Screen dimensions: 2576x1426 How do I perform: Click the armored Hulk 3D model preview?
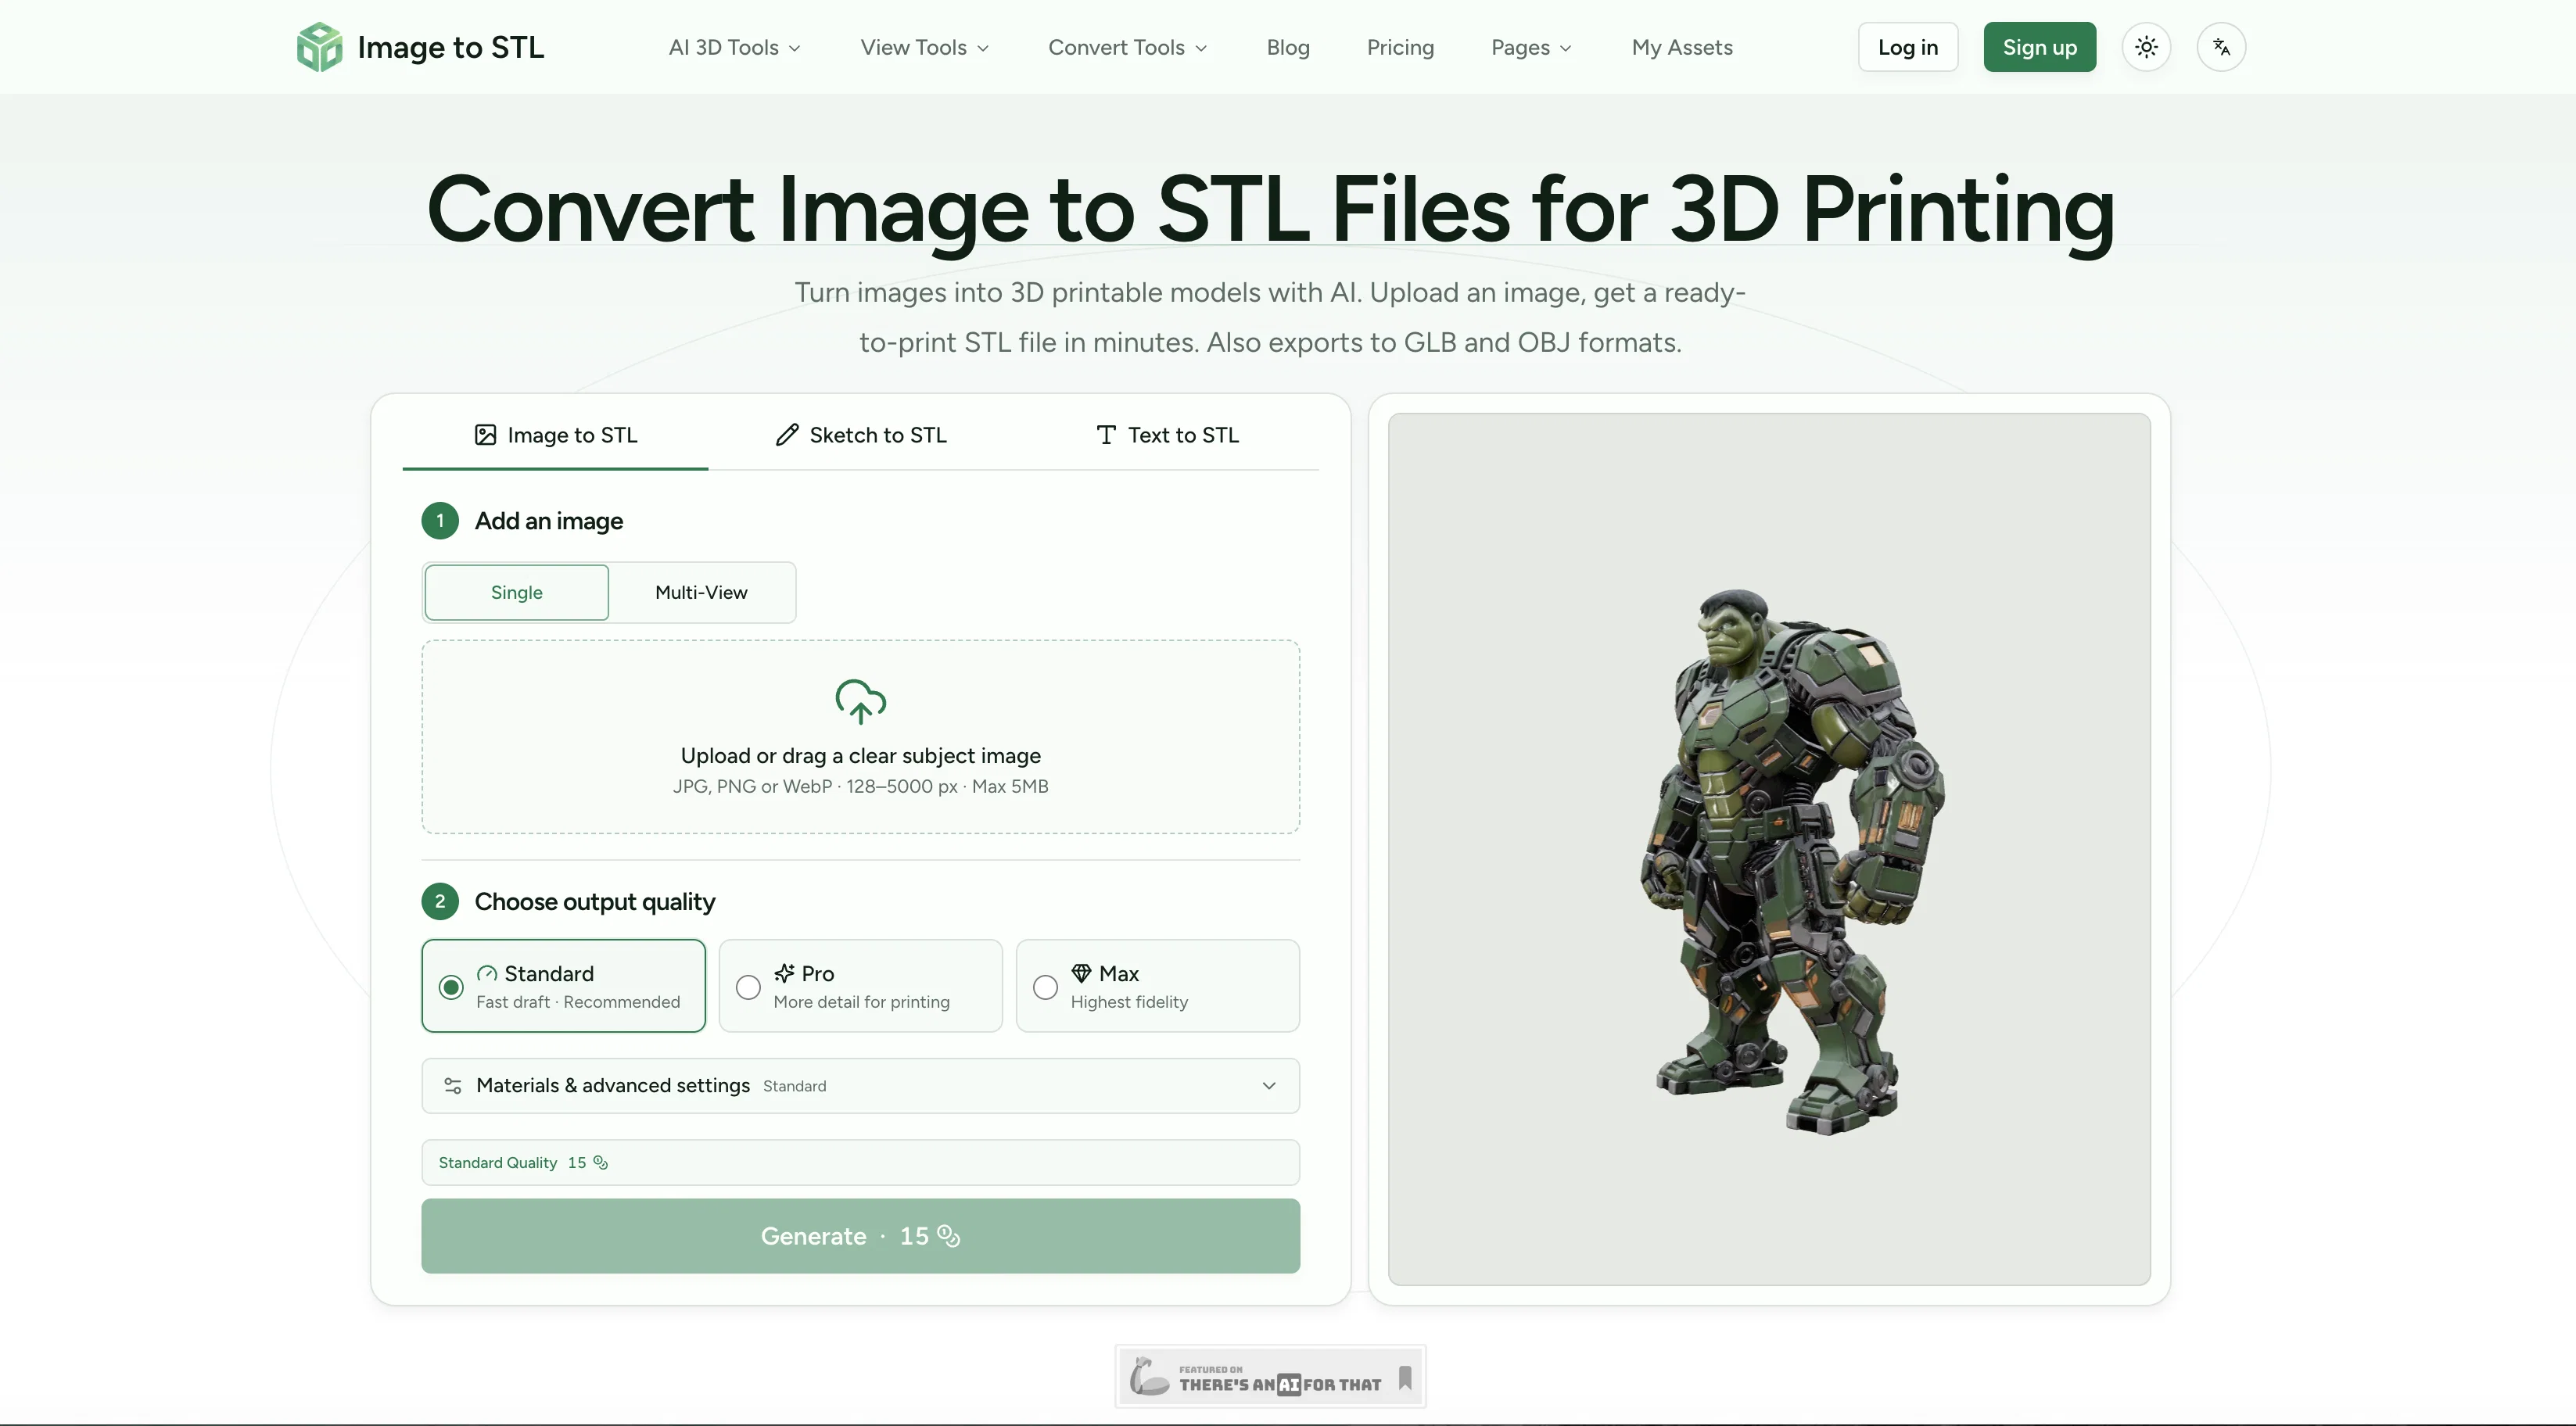[1792, 862]
